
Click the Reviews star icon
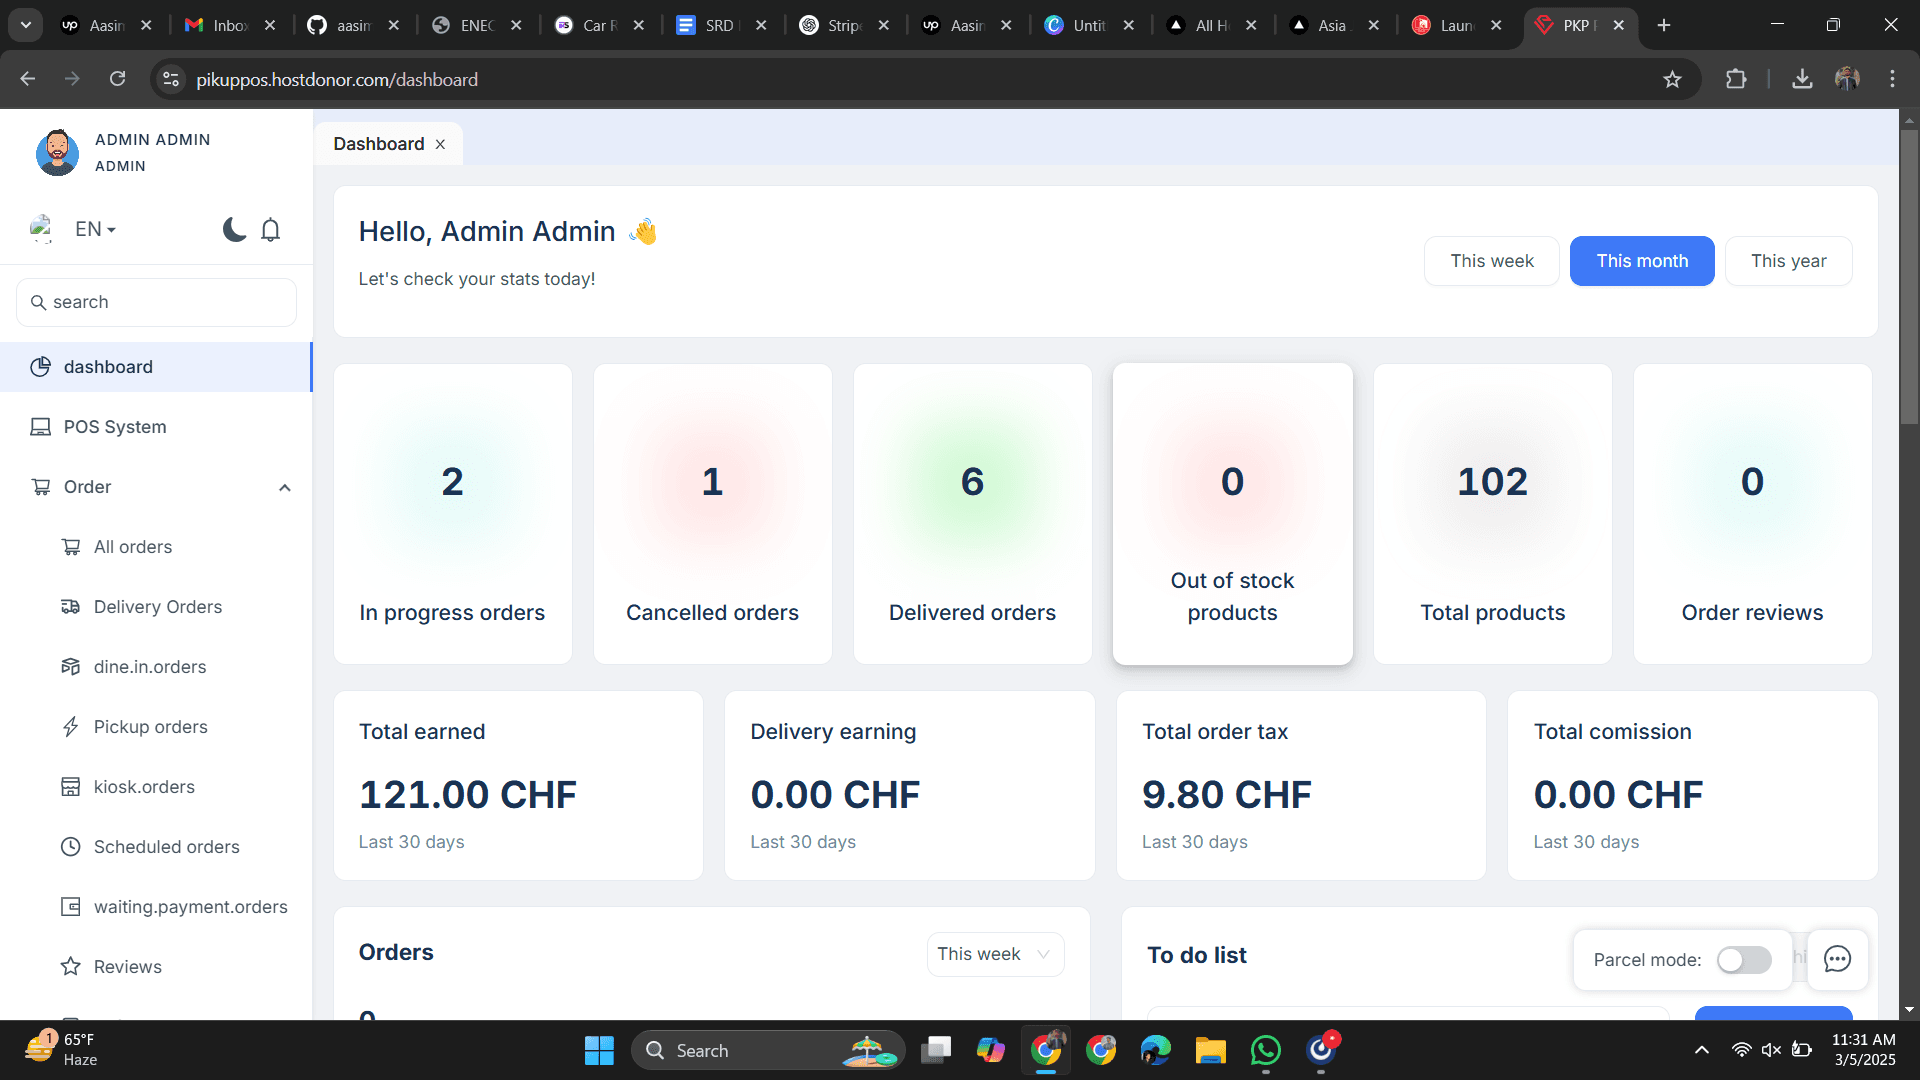(x=70, y=967)
